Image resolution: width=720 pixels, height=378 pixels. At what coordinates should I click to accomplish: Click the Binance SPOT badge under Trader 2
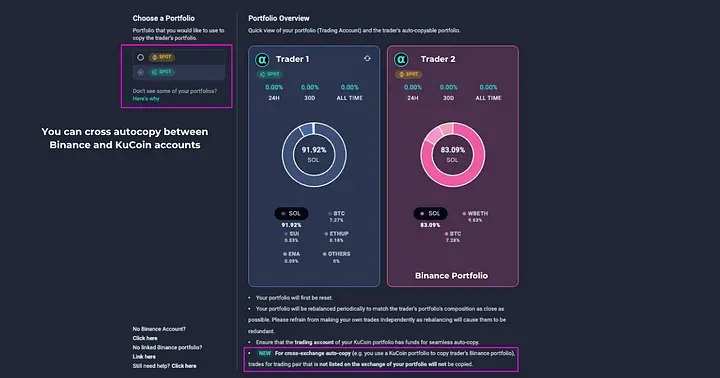(x=409, y=74)
